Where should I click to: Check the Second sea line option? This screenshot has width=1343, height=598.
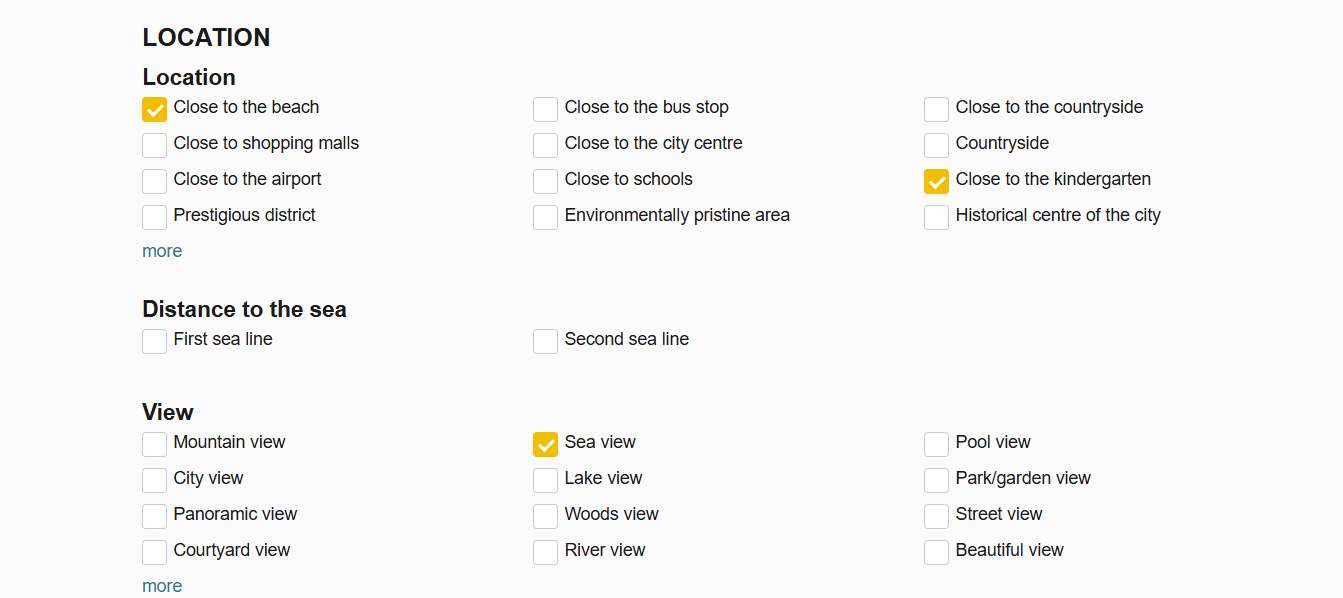point(545,341)
